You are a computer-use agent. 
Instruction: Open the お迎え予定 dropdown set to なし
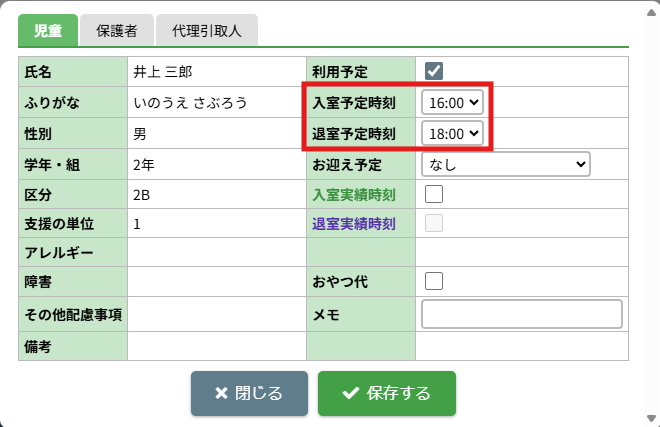pyautogui.click(x=506, y=163)
